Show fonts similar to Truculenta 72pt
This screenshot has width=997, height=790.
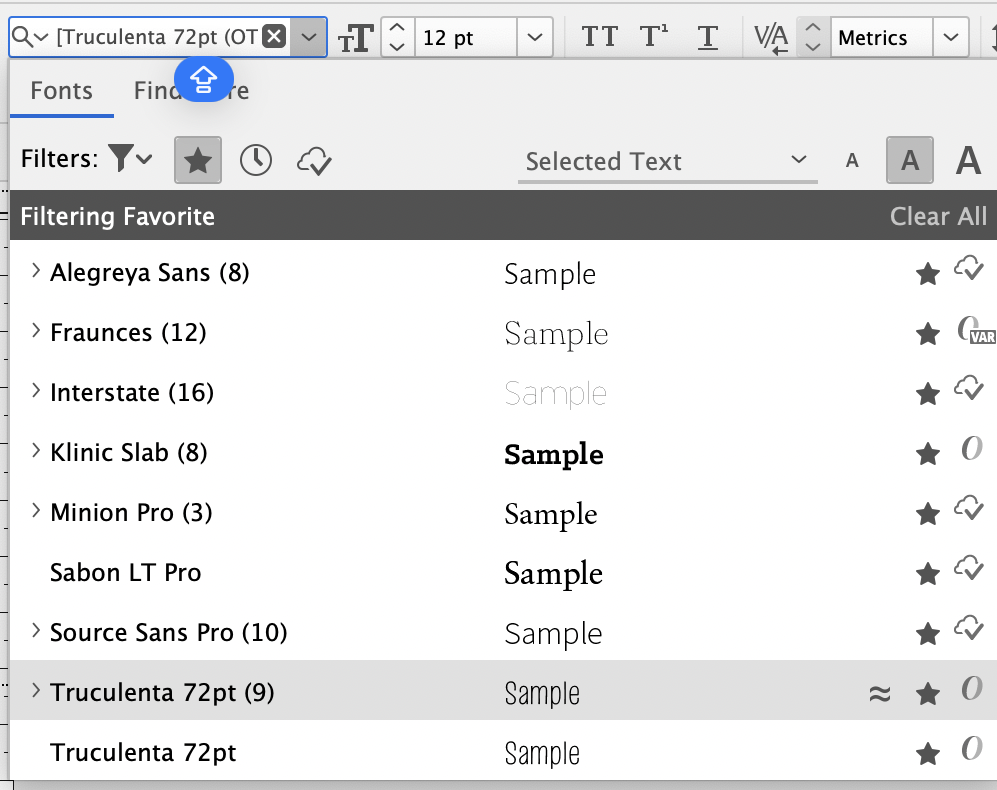click(880, 694)
